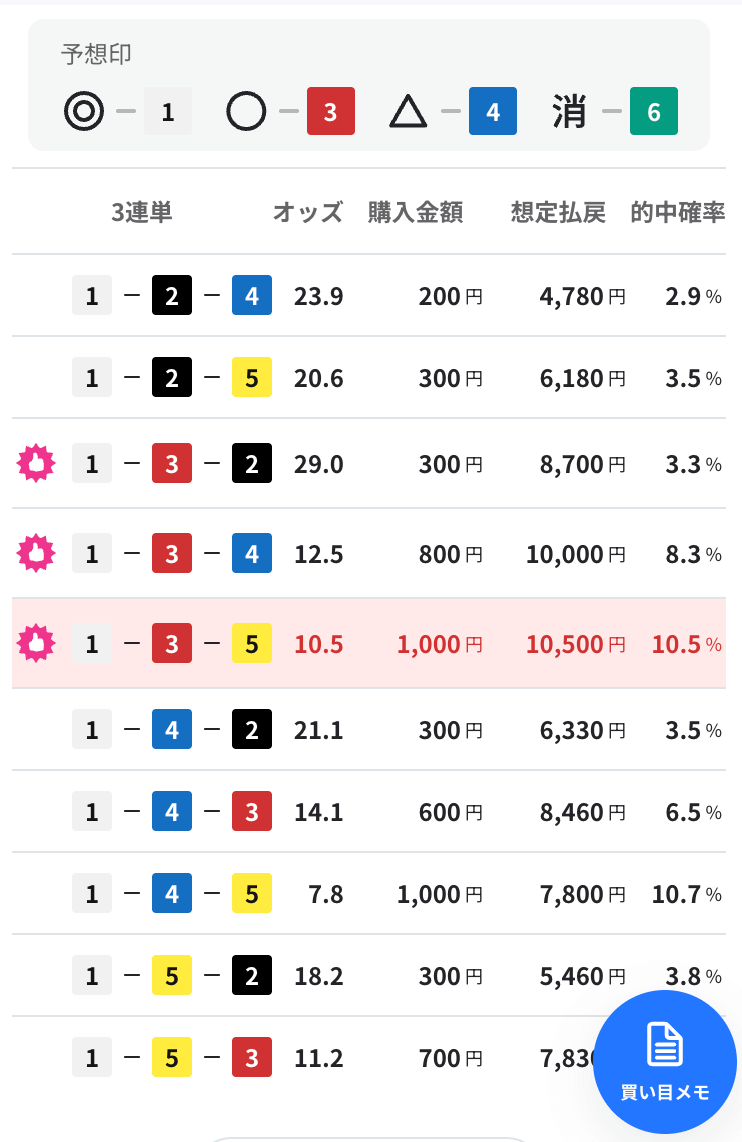Click the 的中確率 column header
742x1142 pixels.
click(x=678, y=212)
